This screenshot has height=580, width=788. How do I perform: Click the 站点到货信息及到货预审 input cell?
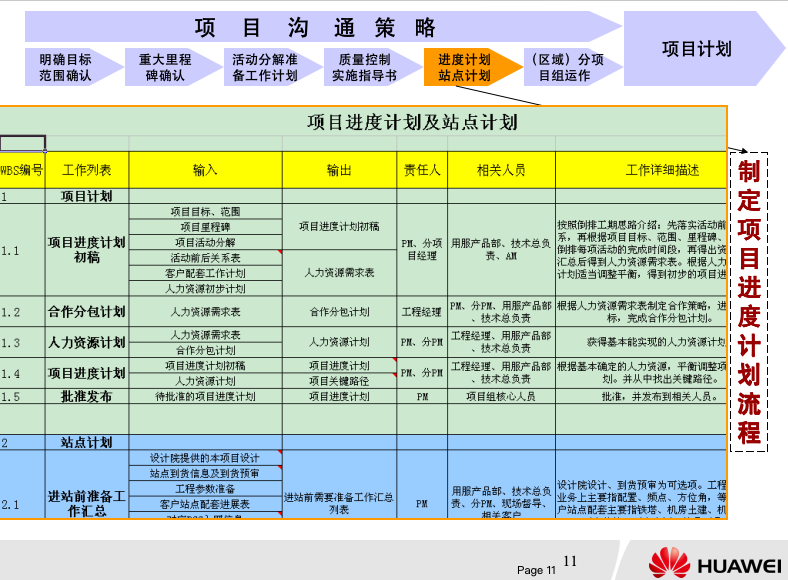pos(206,473)
